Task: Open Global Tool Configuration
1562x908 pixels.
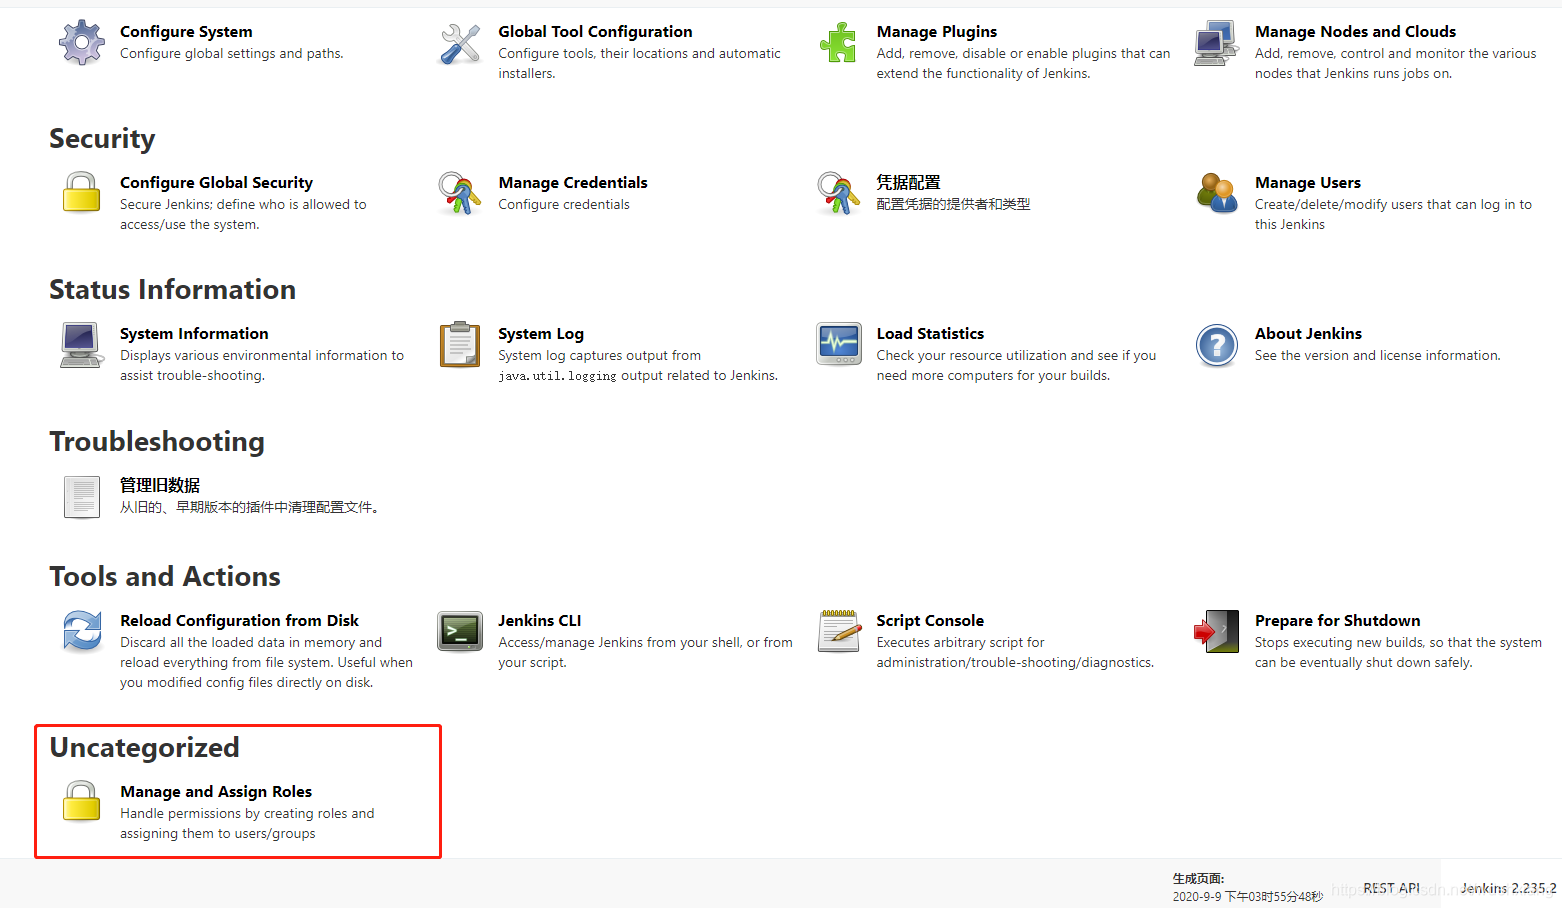Action: click(x=595, y=32)
